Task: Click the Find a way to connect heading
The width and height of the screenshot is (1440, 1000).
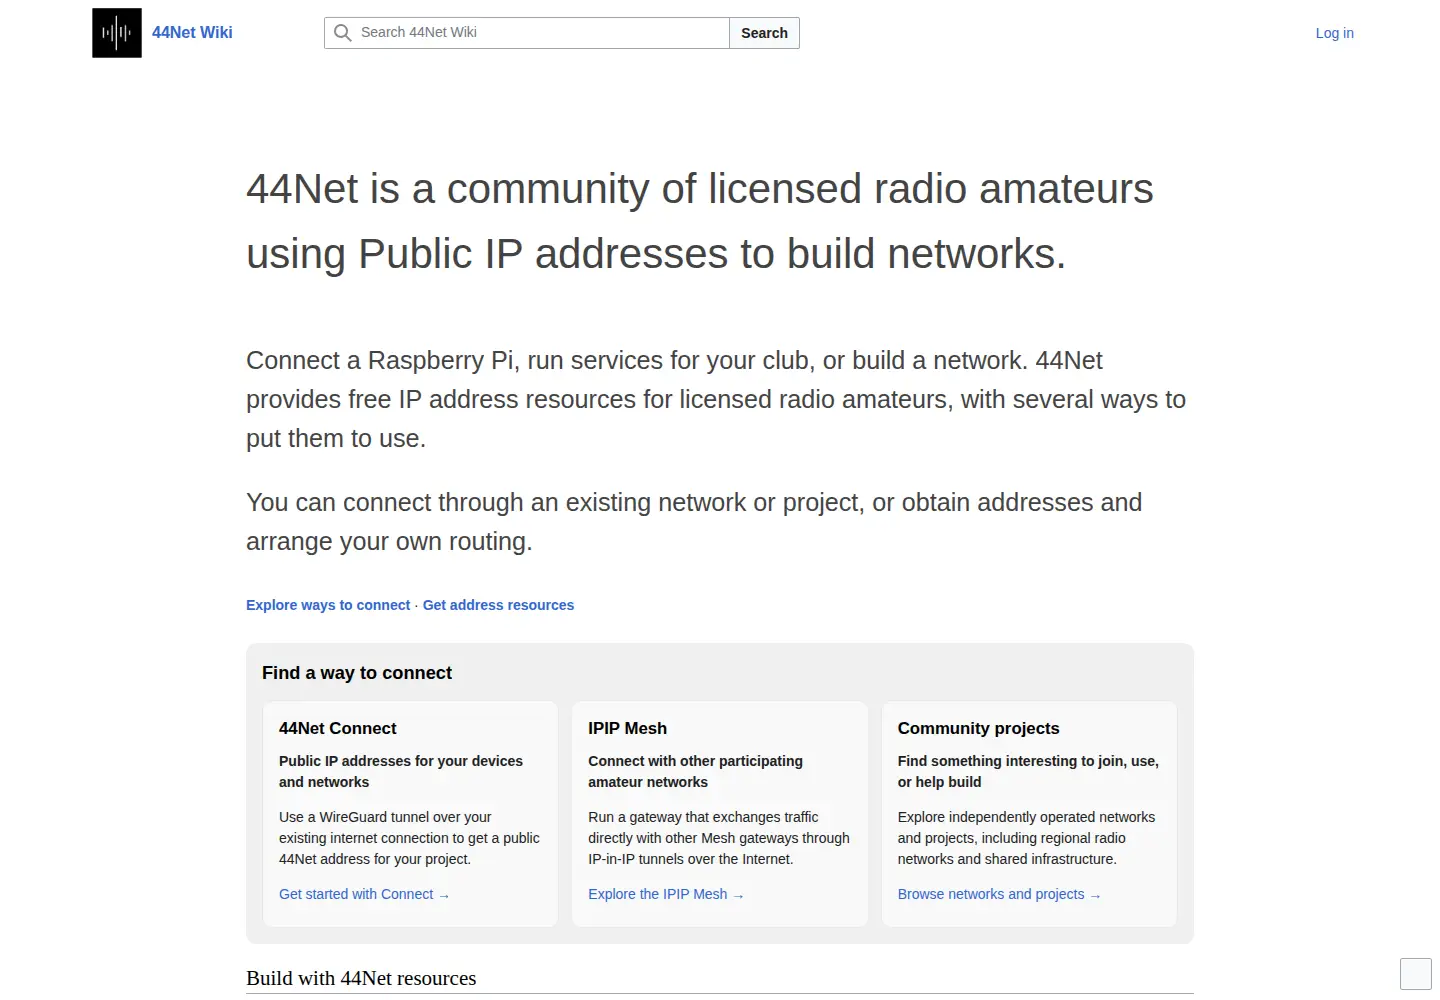Action: click(x=357, y=673)
